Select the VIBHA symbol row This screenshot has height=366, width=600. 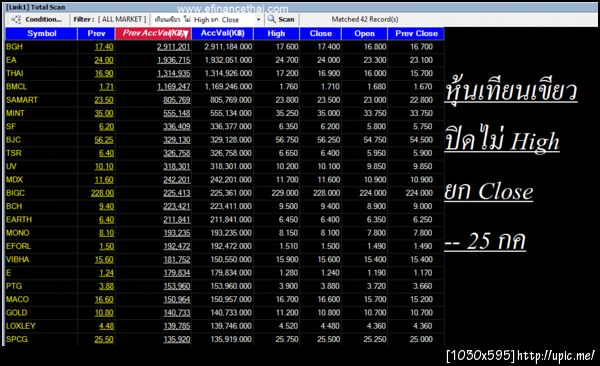(225, 260)
